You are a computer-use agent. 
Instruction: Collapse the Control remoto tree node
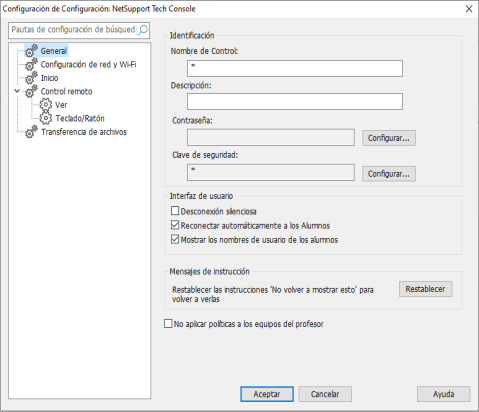pyautogui.click(x=17, y=91)
